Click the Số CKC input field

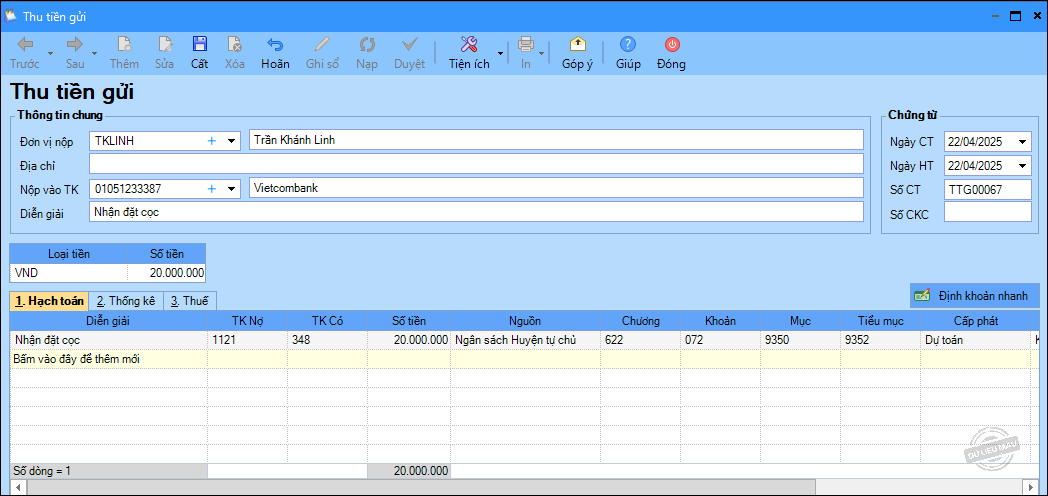click(x=988, y=214)
